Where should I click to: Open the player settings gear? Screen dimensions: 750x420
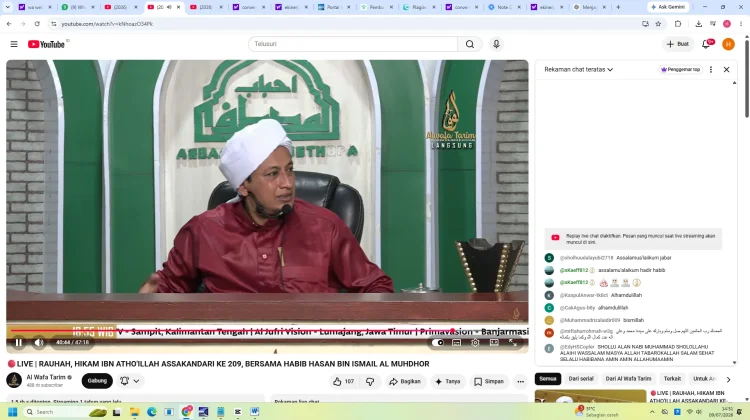(x=475, y=343)
